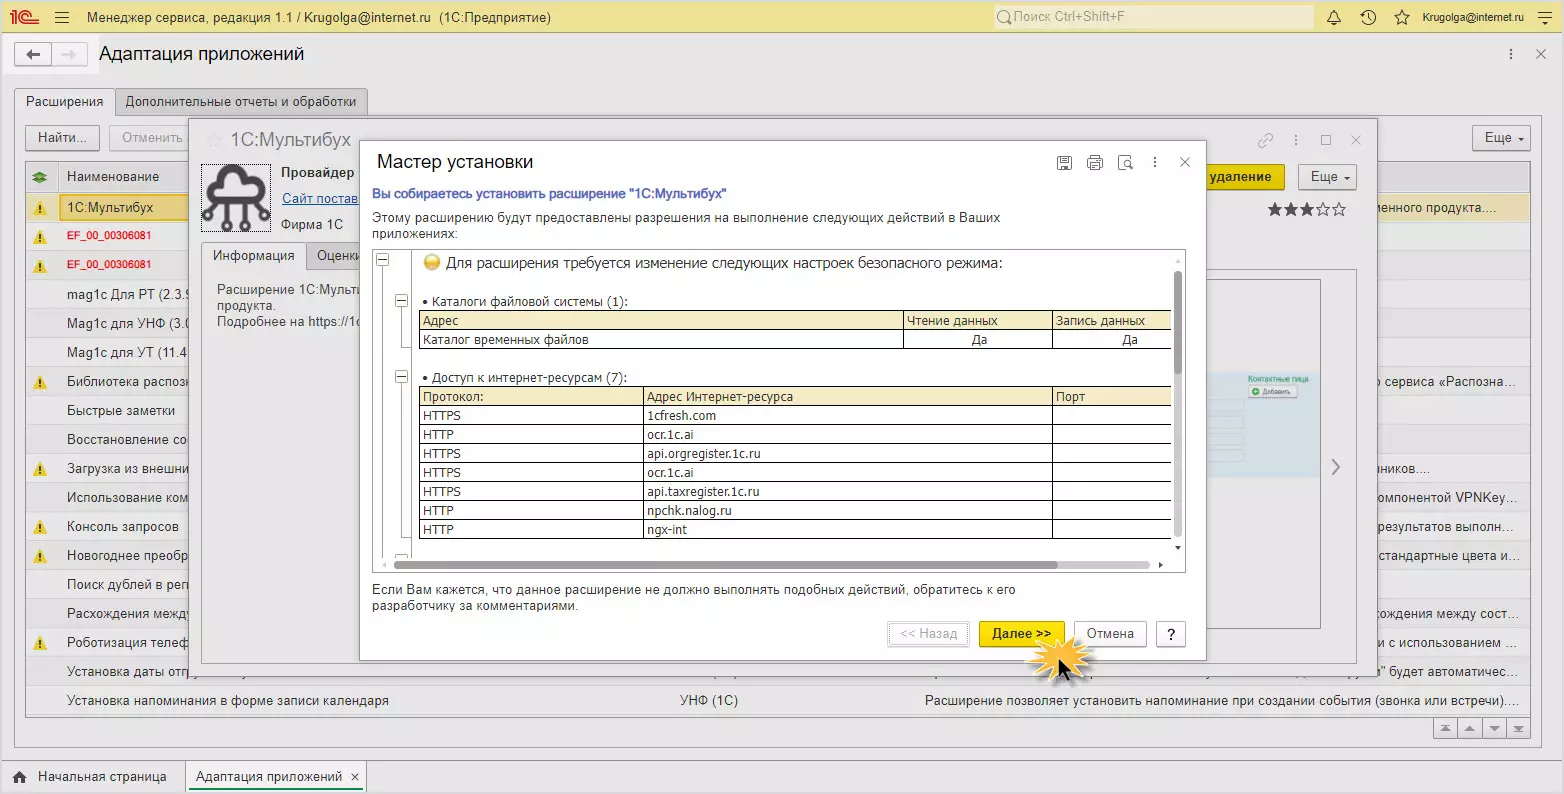Click the save icon in Мастер установки

(1064, 163)
